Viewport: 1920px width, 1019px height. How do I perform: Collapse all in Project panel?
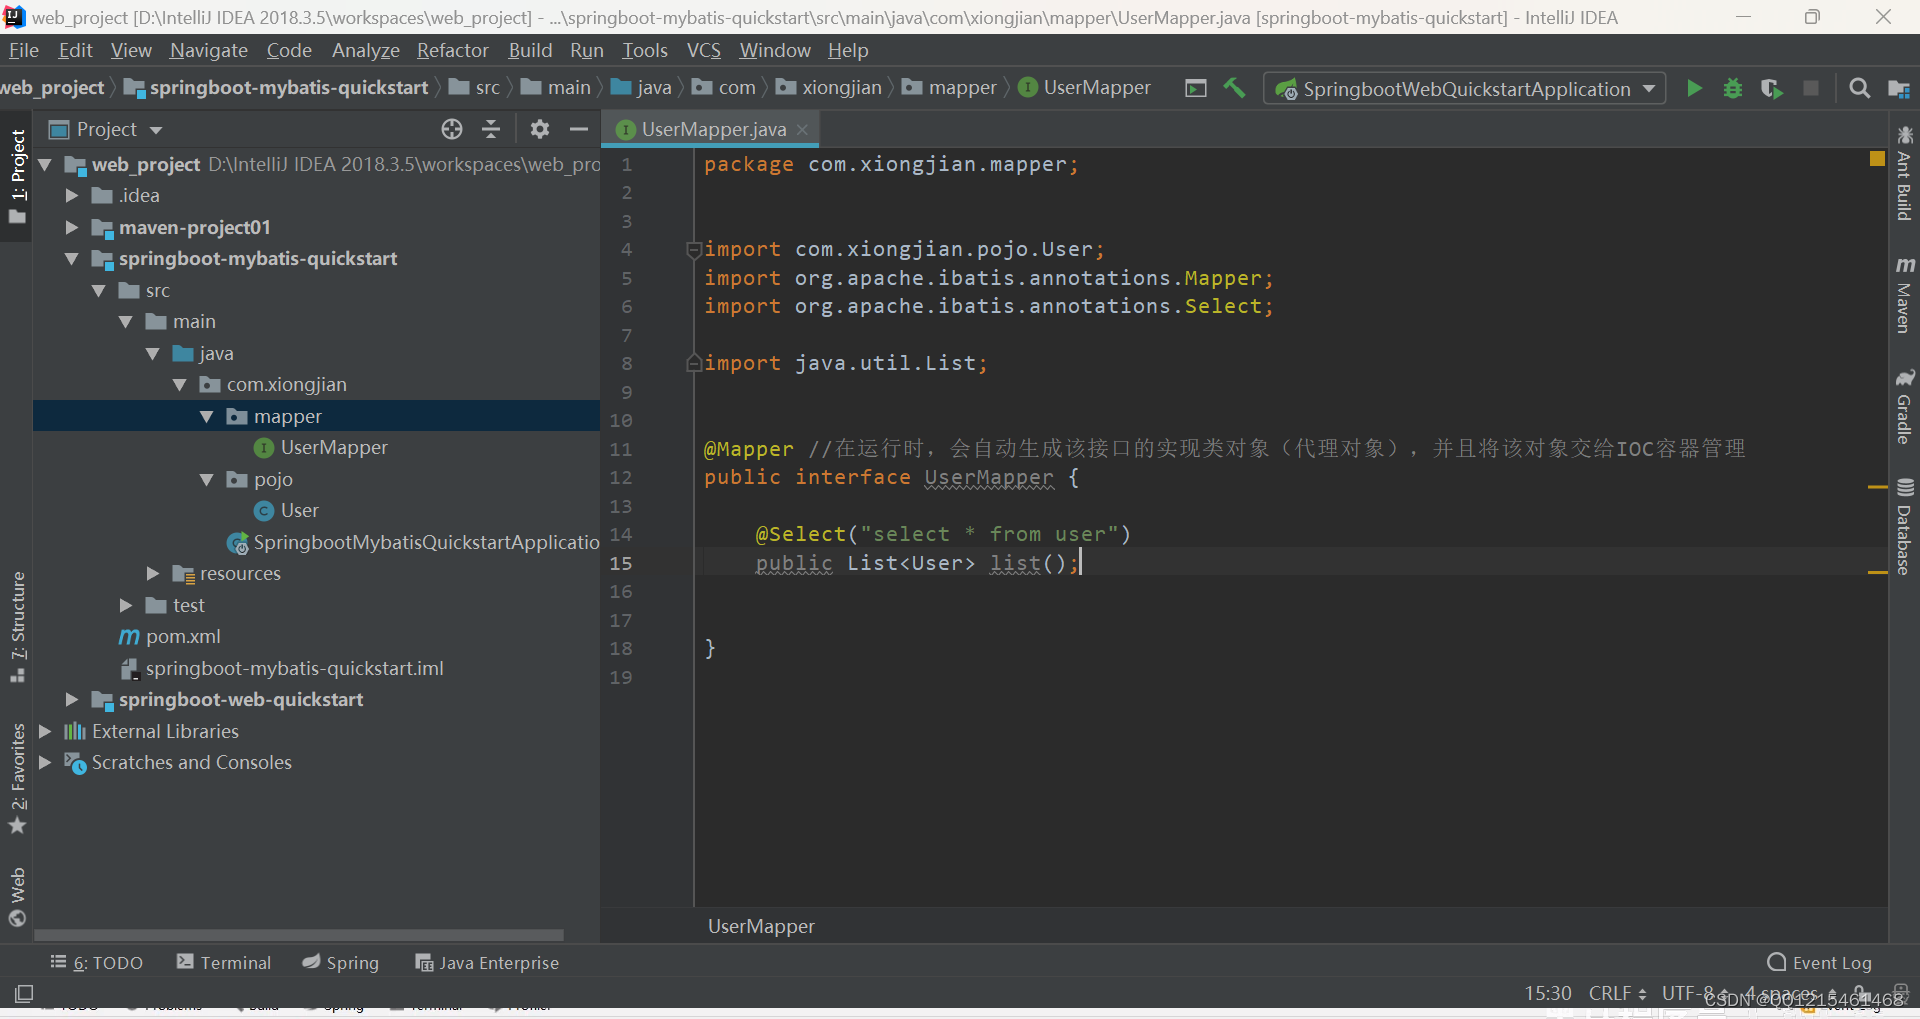click(x=491, y=129)
